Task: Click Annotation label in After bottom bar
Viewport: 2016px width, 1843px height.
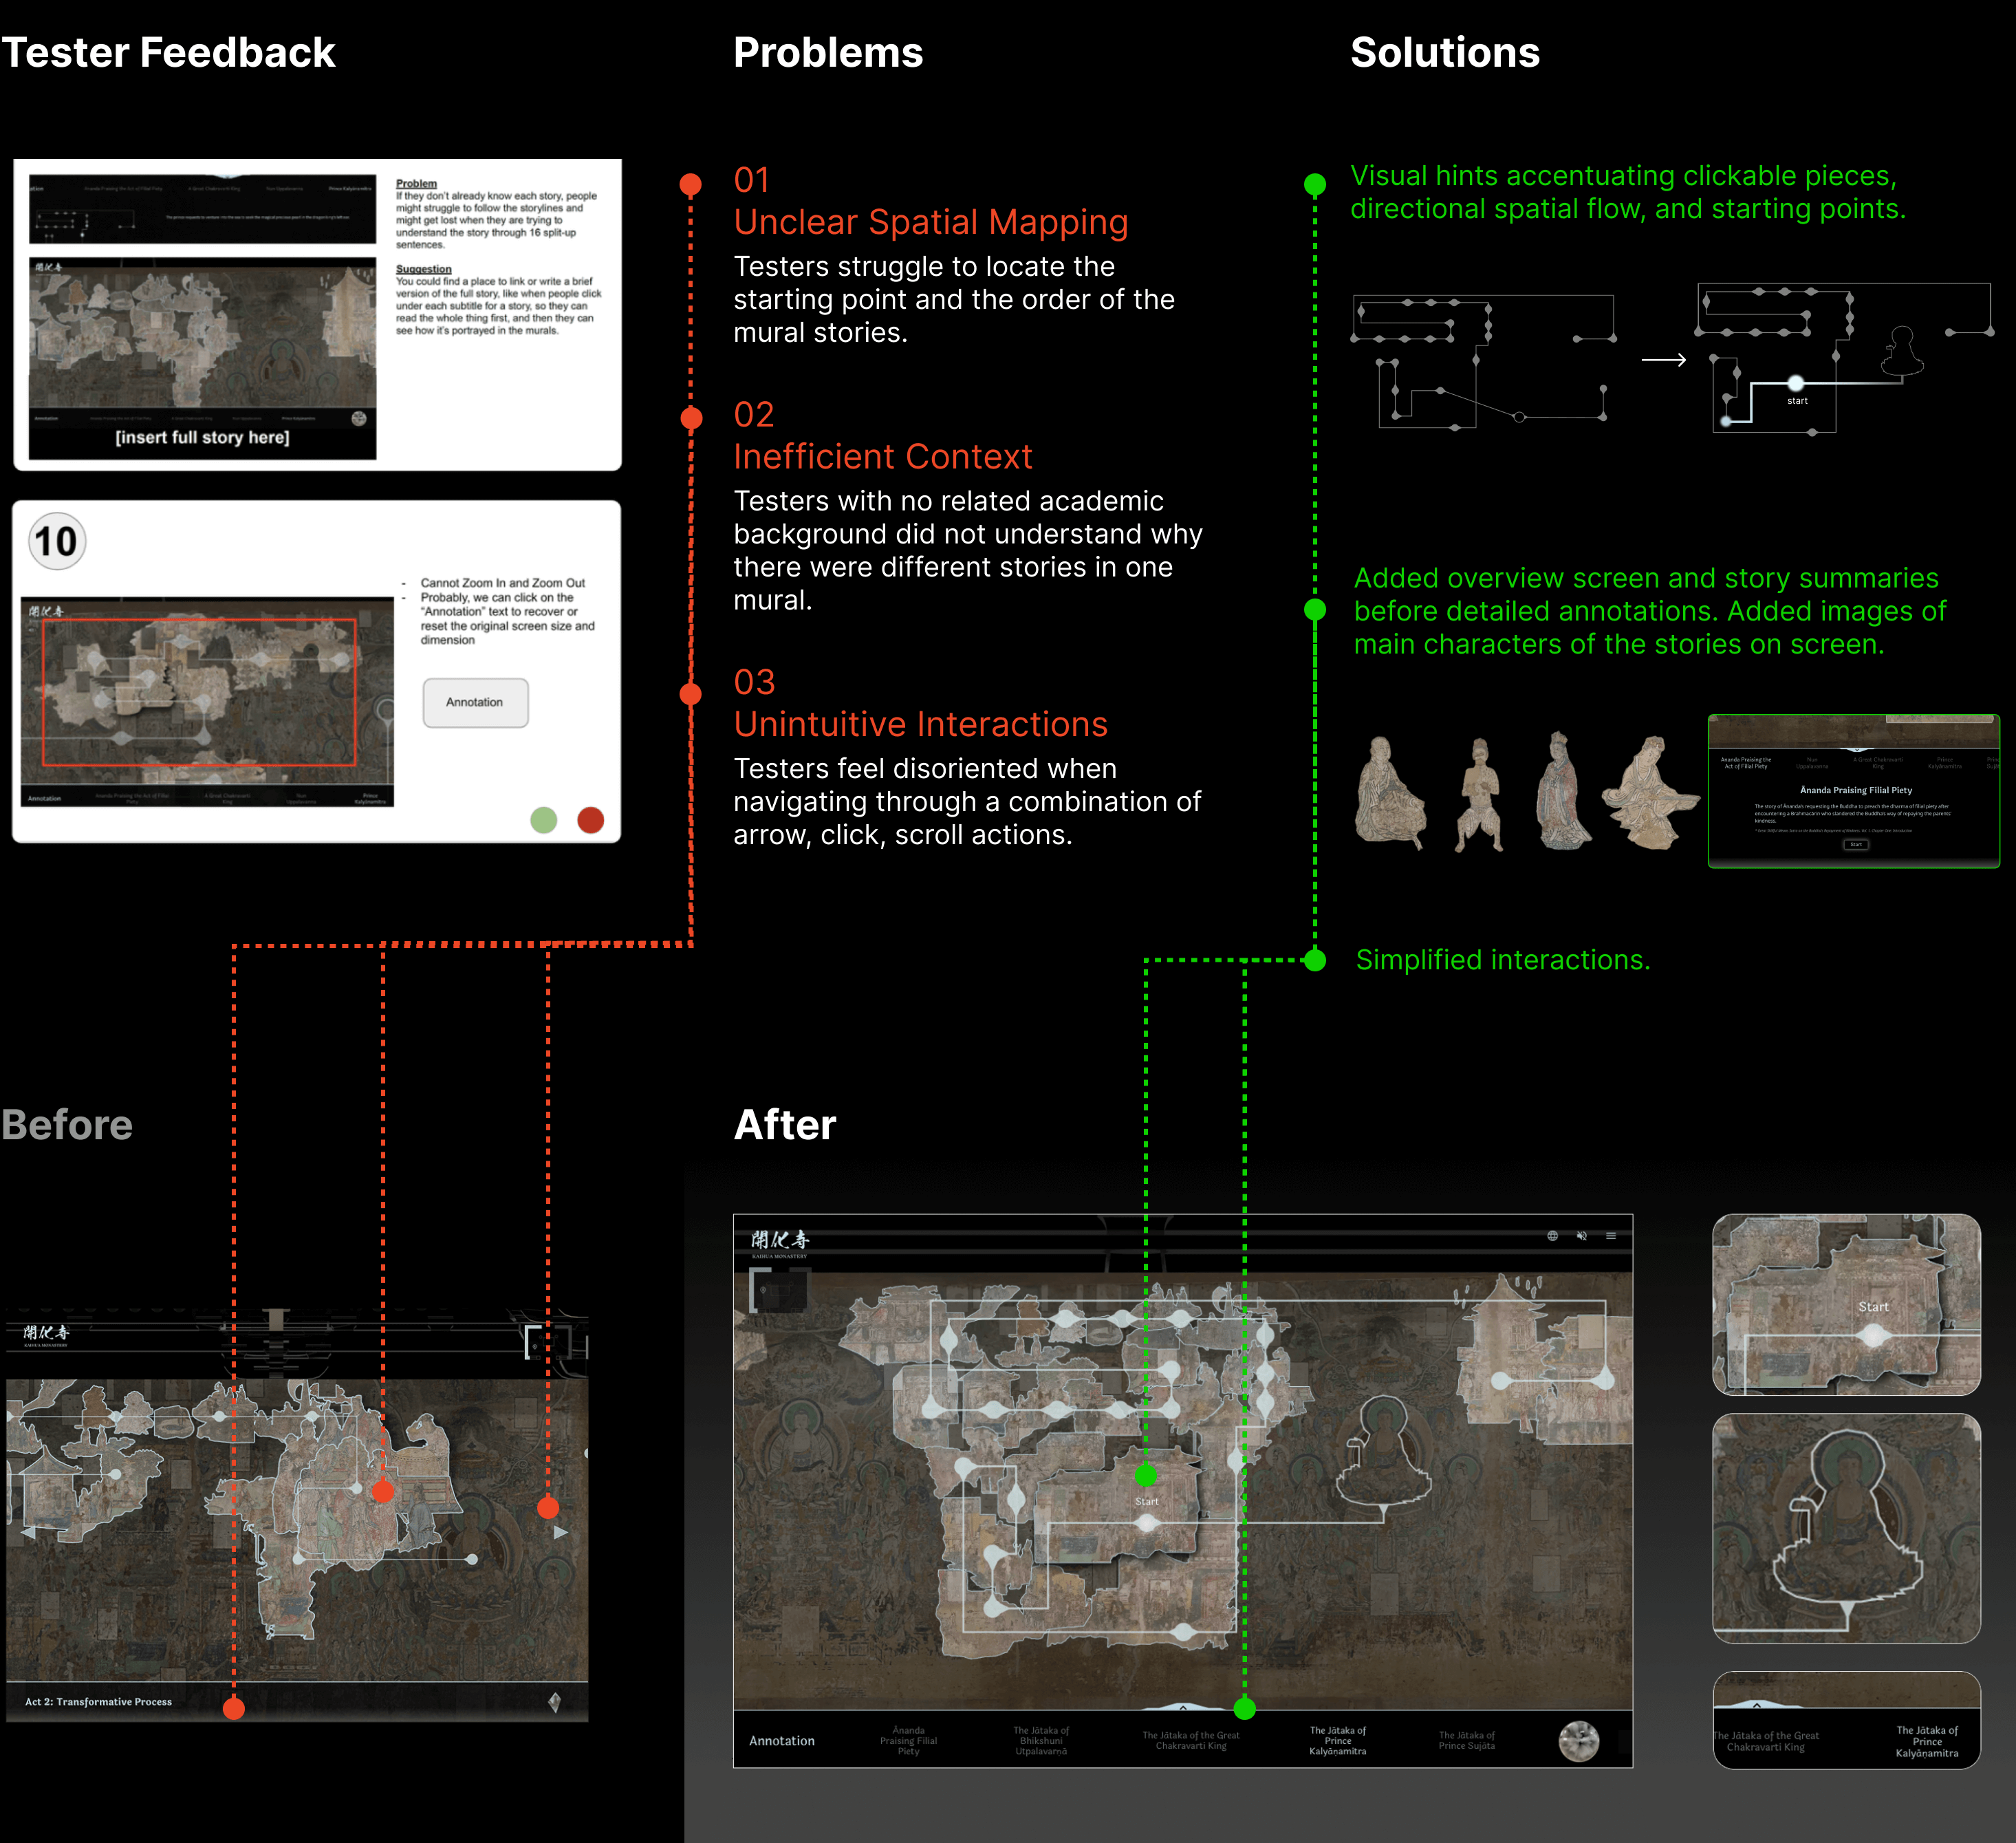Action: click(x=782, y=1741)
